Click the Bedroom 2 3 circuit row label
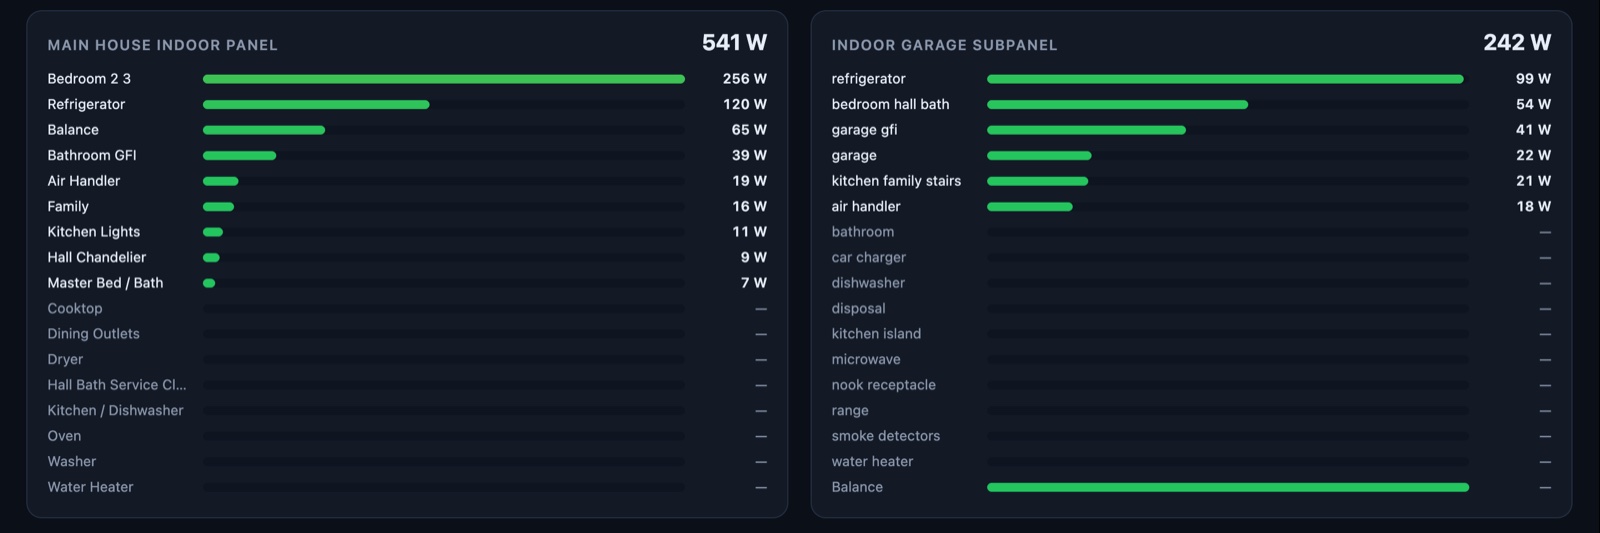 (x=89, y=79)
